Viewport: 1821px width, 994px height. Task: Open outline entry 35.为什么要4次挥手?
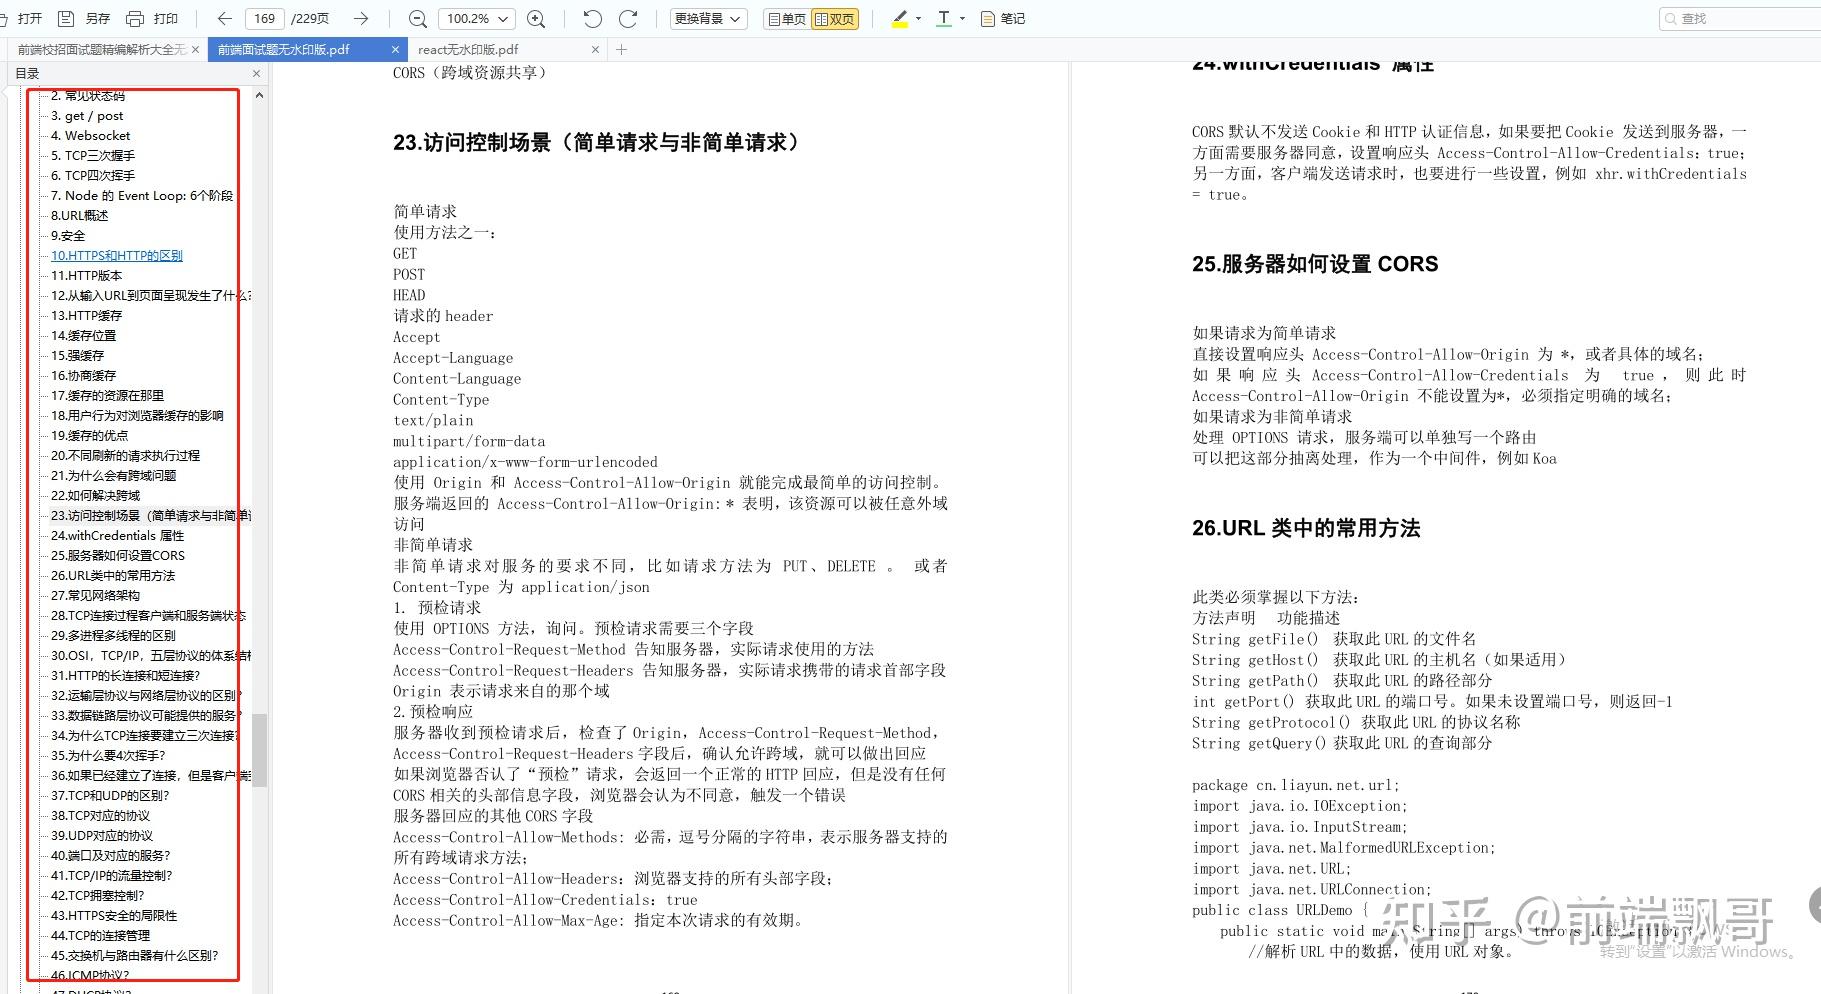click(108, 756)
